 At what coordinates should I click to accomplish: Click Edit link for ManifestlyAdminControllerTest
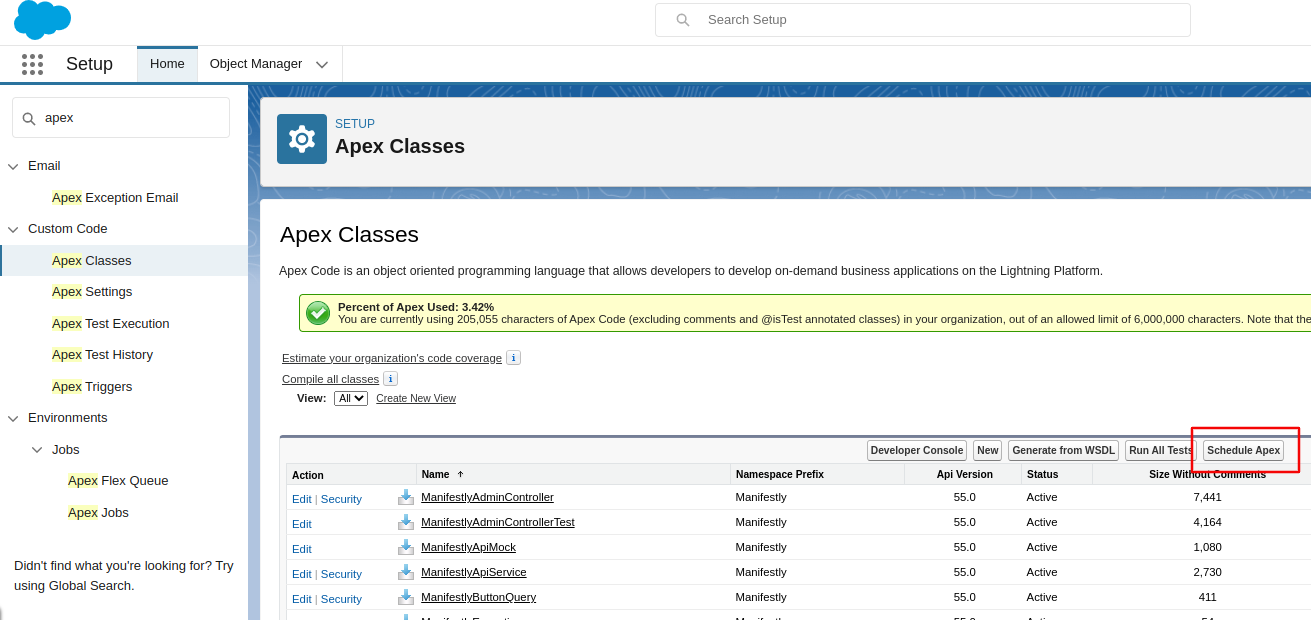[302, 524]
